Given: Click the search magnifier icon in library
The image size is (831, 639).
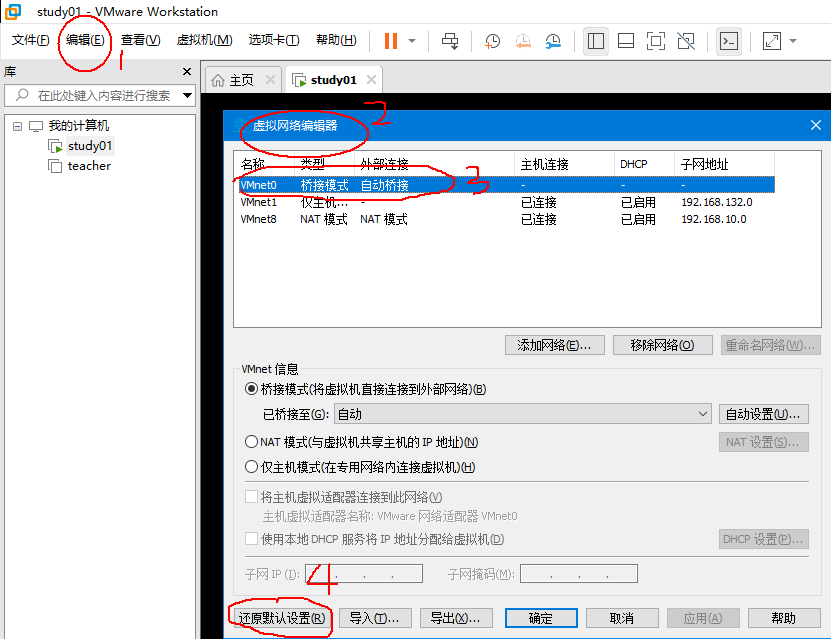Looking at the screenshot, I should click(x=22, y=95).
